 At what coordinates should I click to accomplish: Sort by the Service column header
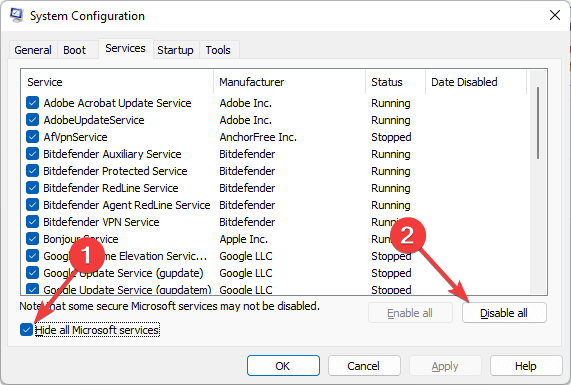[117, 82]
